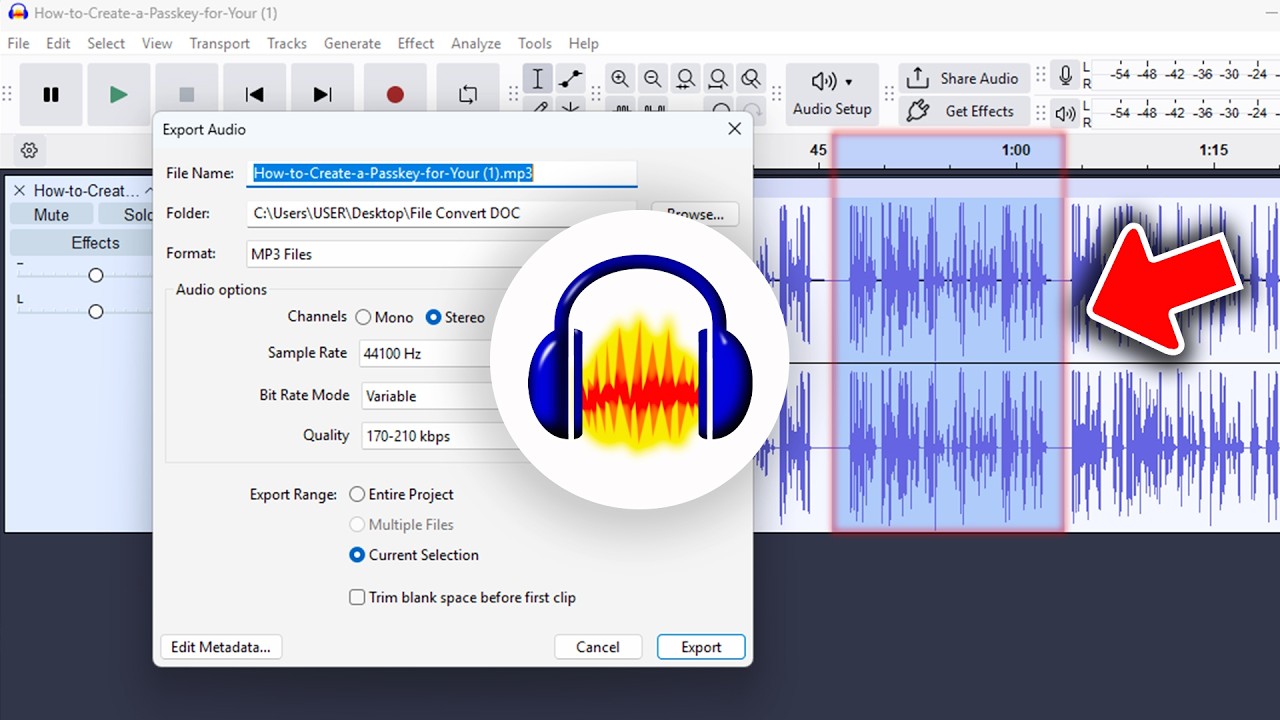Image resolution: width=1280 pixels, height=720 pixels.
Task: Mute the How-to-Creat track
Action: click(51, 215)
